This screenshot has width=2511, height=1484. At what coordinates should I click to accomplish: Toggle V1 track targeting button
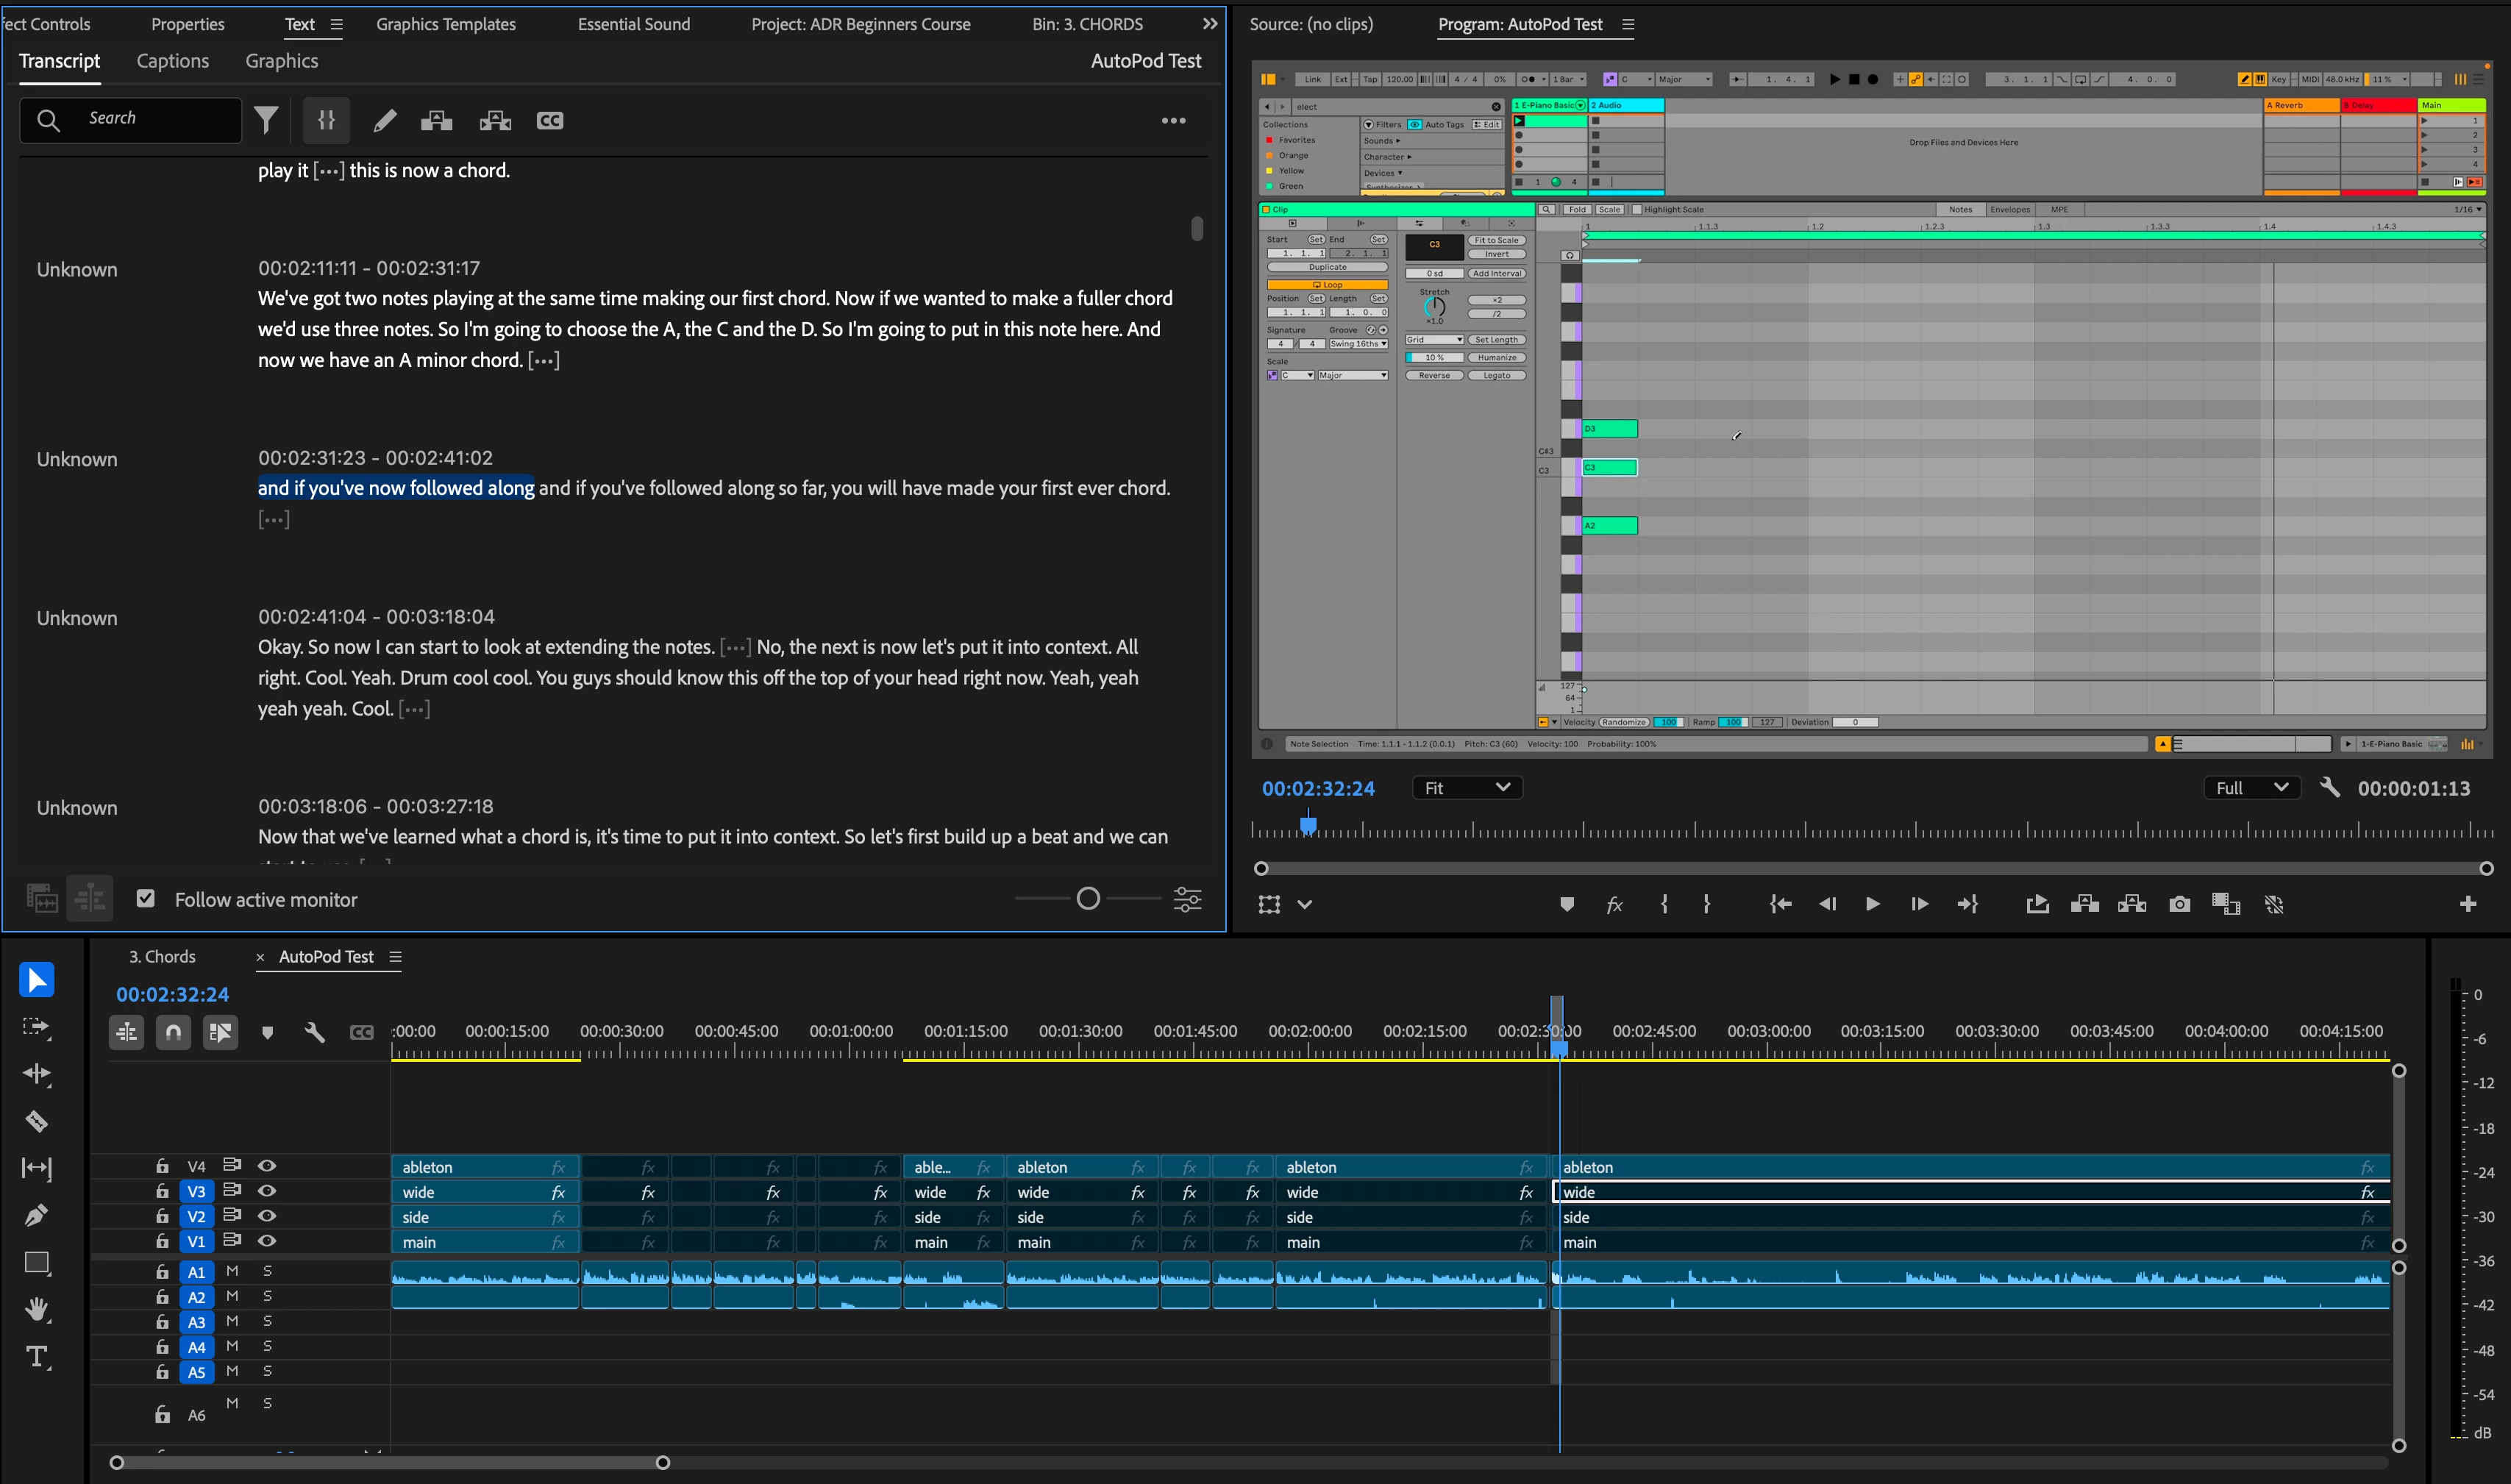pyautogui.click(x=196, y=1241)
